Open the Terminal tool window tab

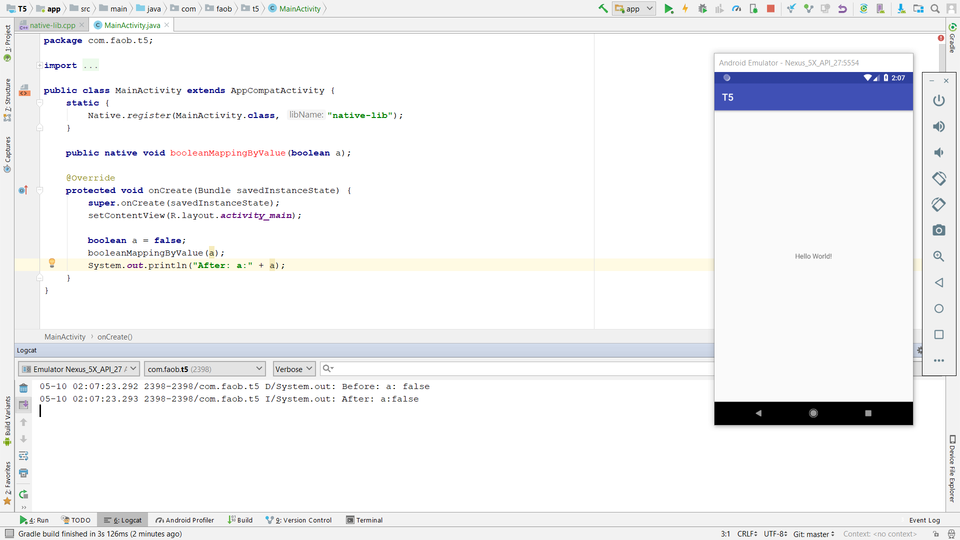(x=364, y=520)
